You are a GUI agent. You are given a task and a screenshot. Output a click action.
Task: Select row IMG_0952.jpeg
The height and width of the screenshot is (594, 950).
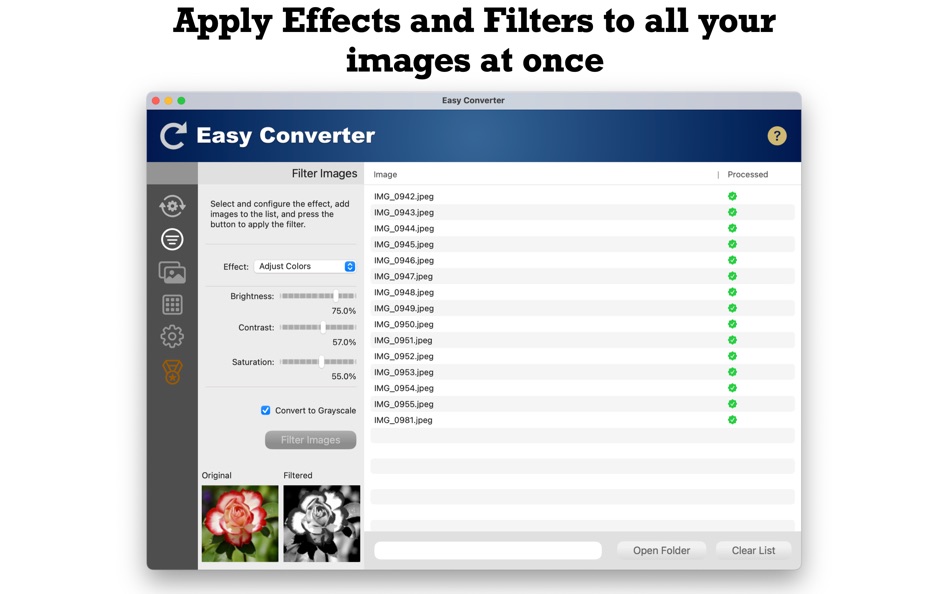(582, 356)
